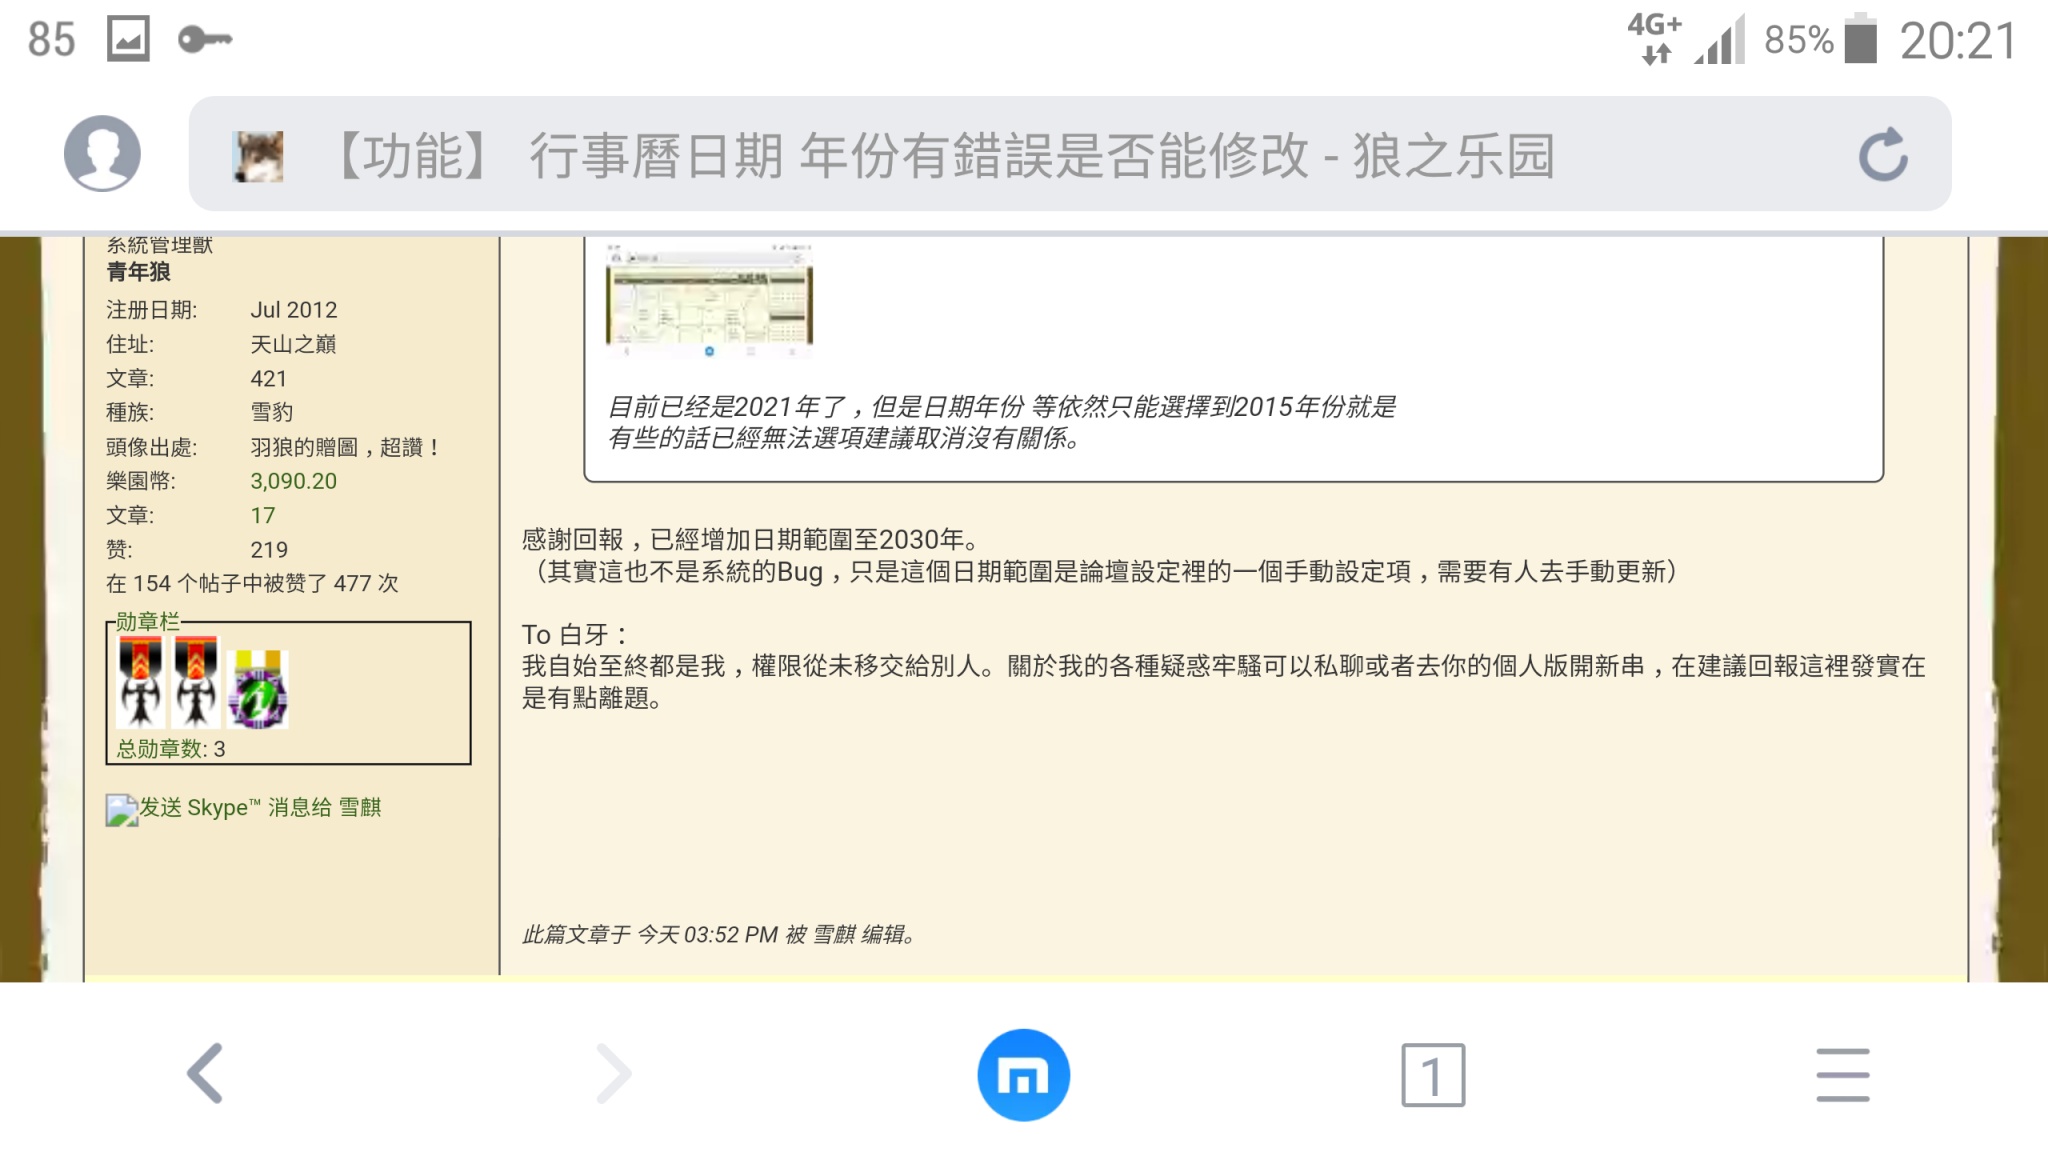
Task: Open the Maxthon home button
Action: [1023, 1075]
